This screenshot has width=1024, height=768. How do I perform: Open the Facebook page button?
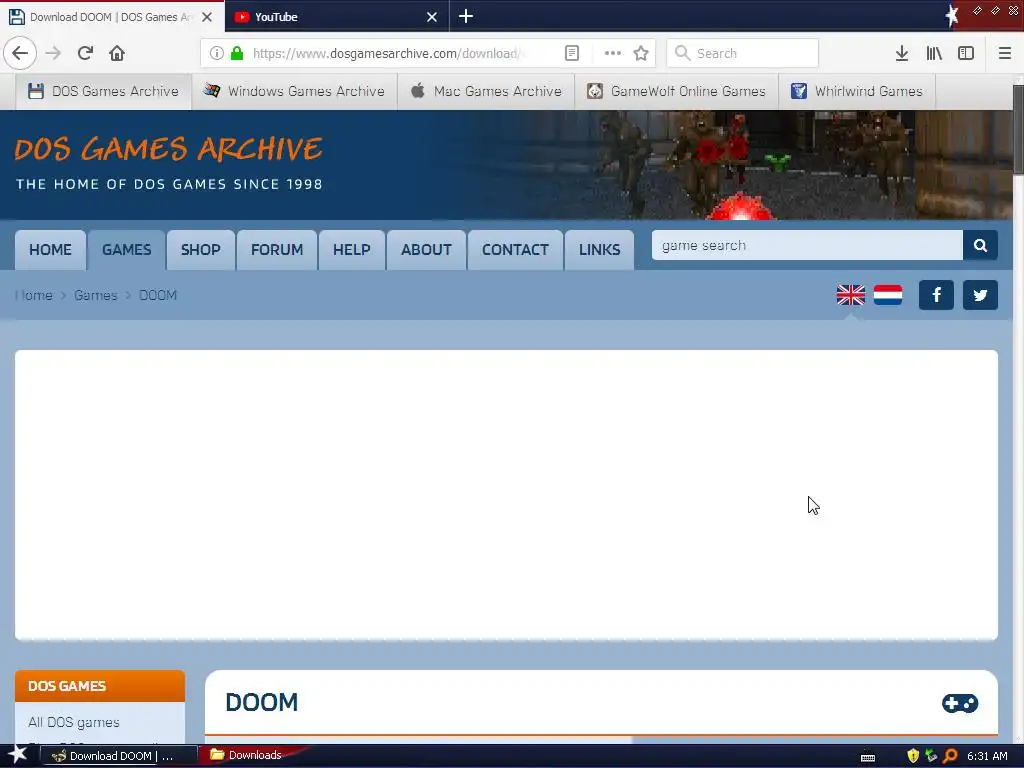pos(936,295)
